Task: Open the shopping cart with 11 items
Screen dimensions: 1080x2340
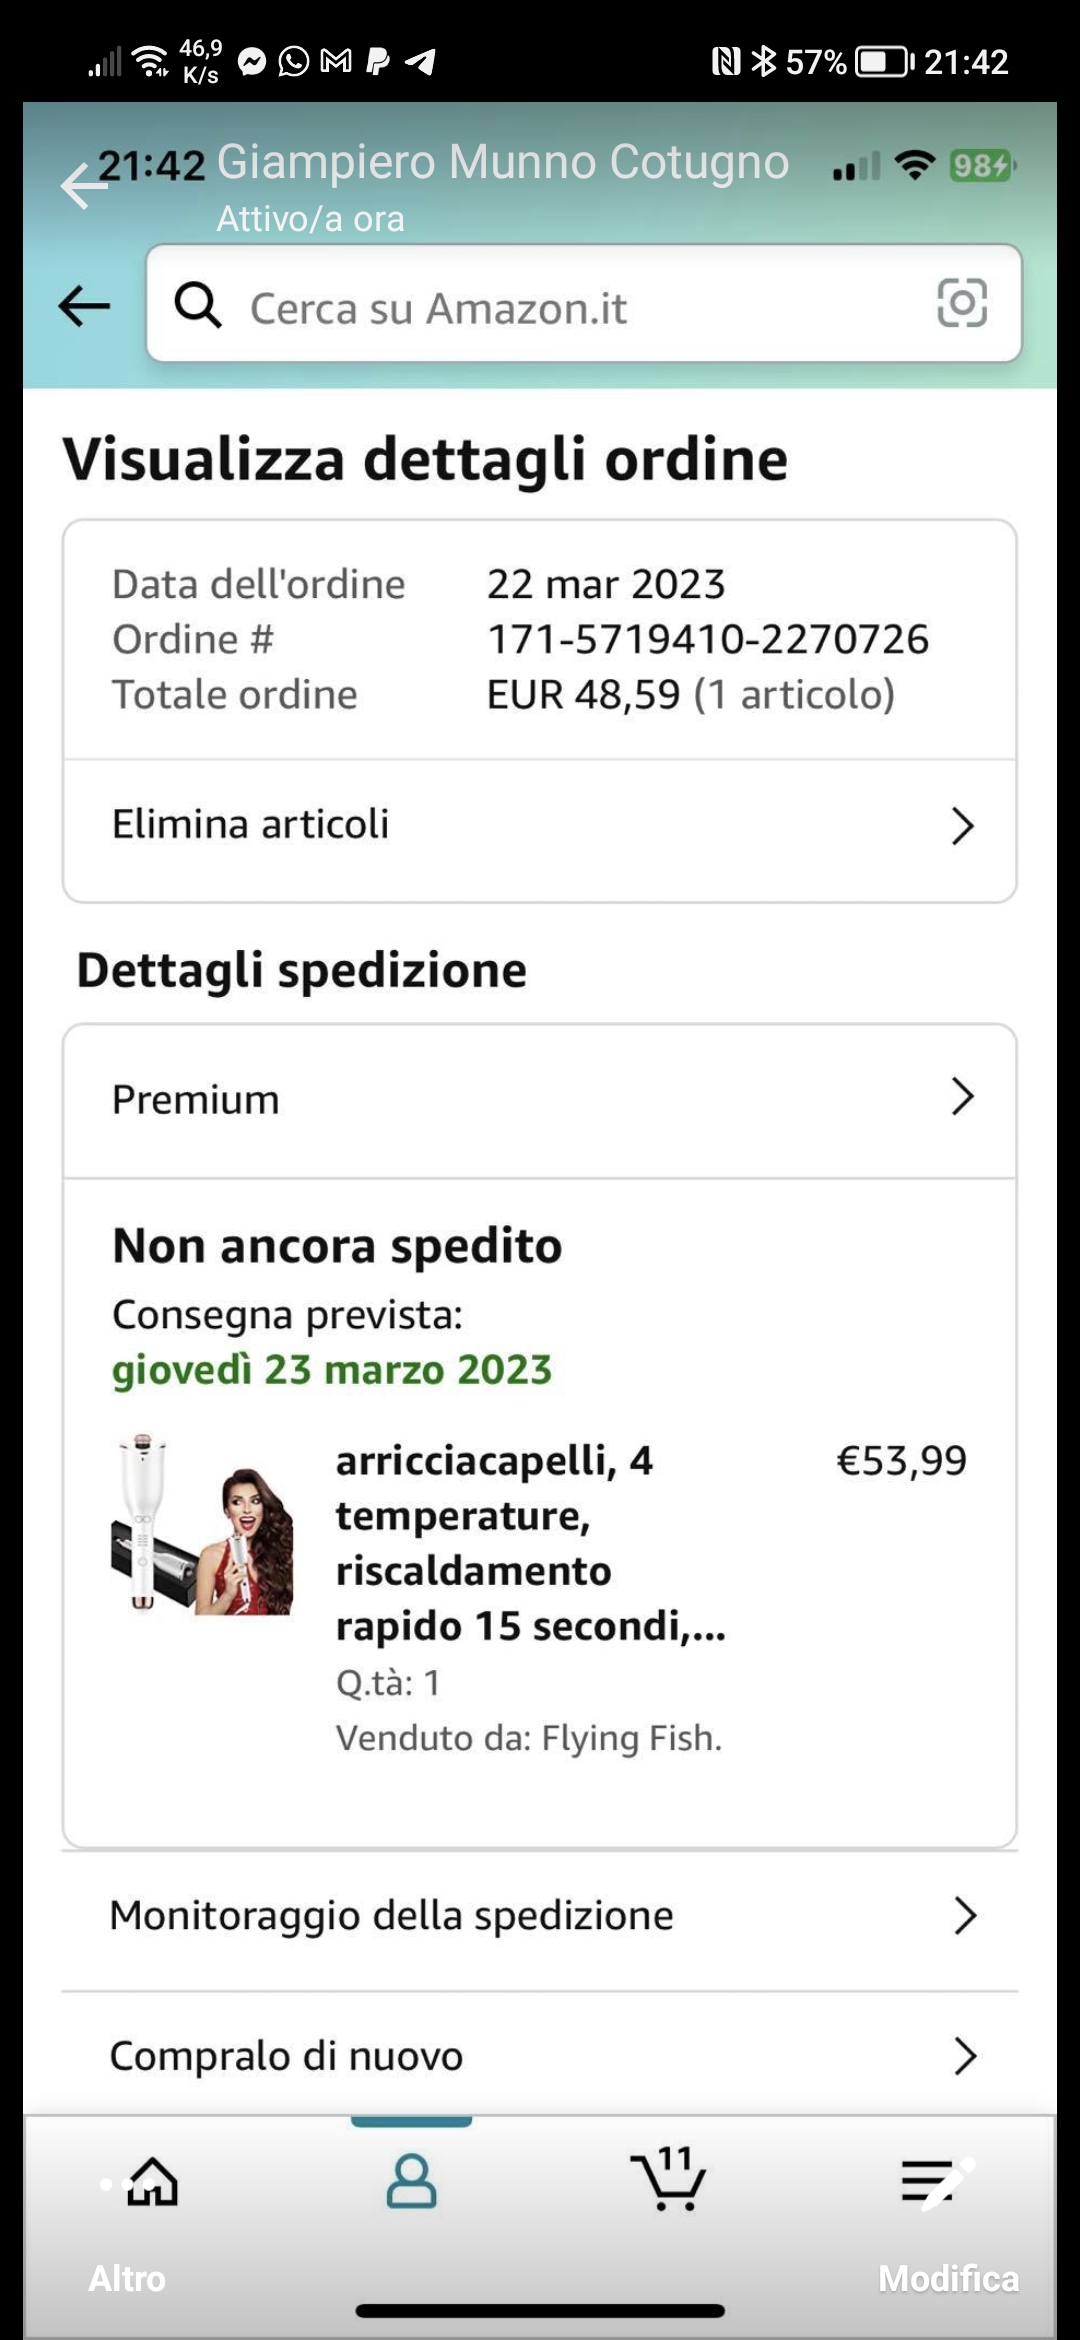Action: coord(670,2180)
